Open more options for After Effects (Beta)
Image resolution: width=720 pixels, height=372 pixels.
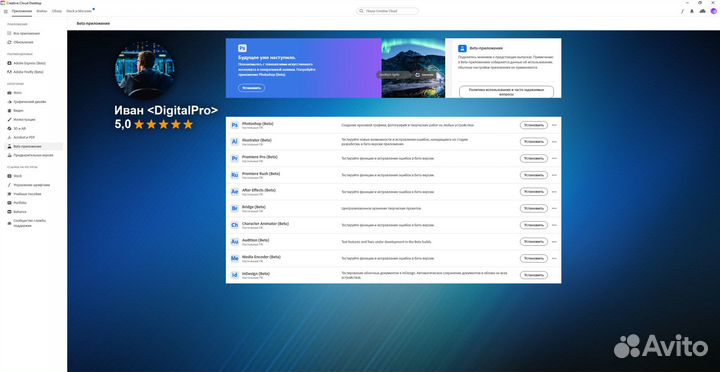(x=554, y=192)
